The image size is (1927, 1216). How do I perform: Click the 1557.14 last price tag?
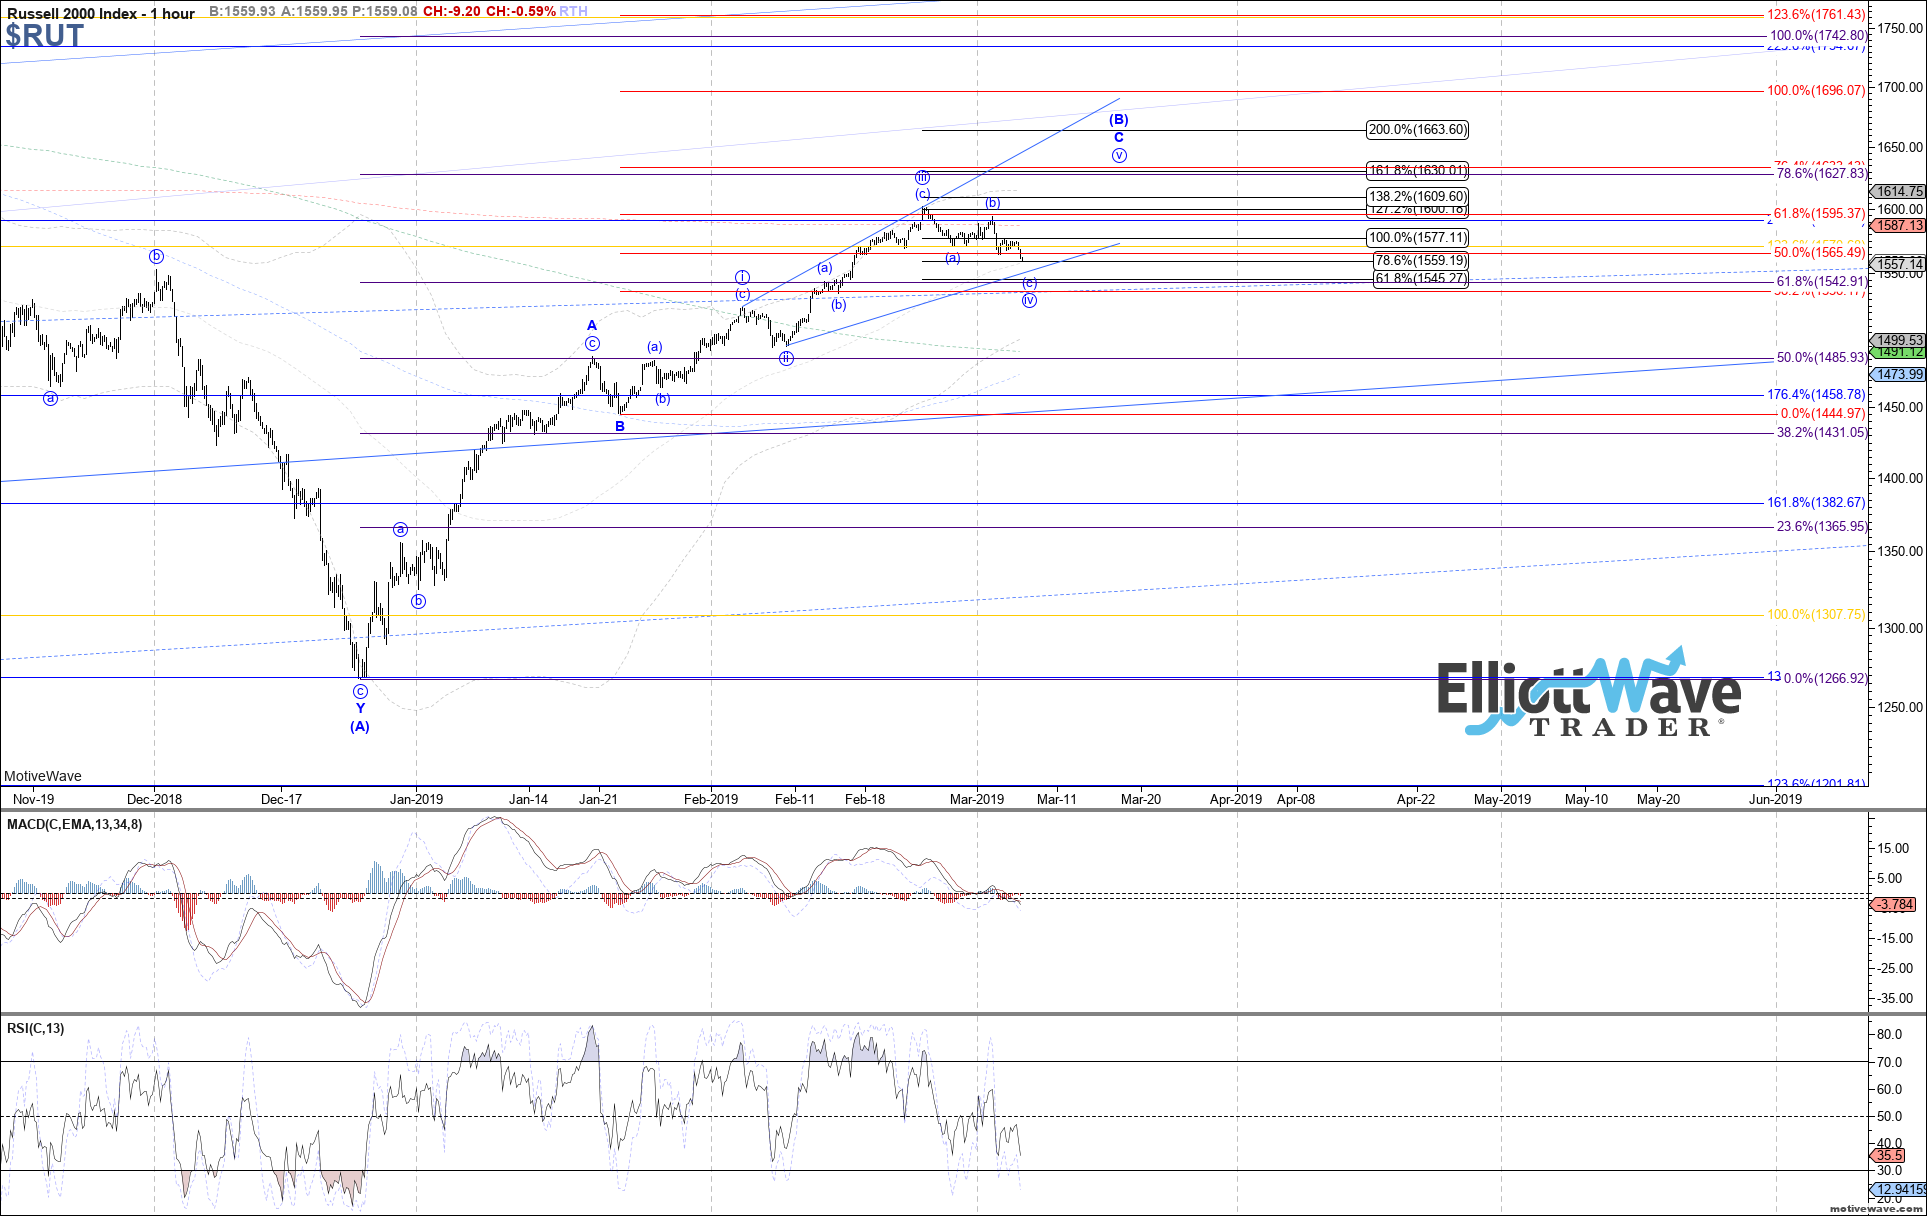click(x=1898, y=265)
